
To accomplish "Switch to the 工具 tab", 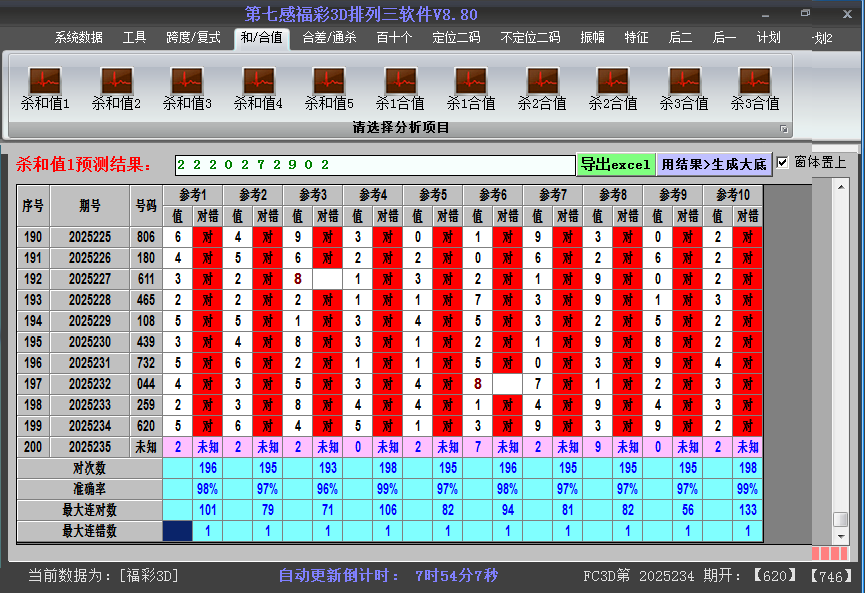I will click(134, 38).
